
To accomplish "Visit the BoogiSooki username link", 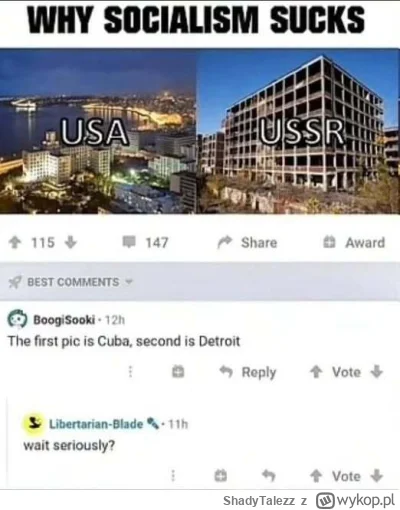I will coord(64,320).
